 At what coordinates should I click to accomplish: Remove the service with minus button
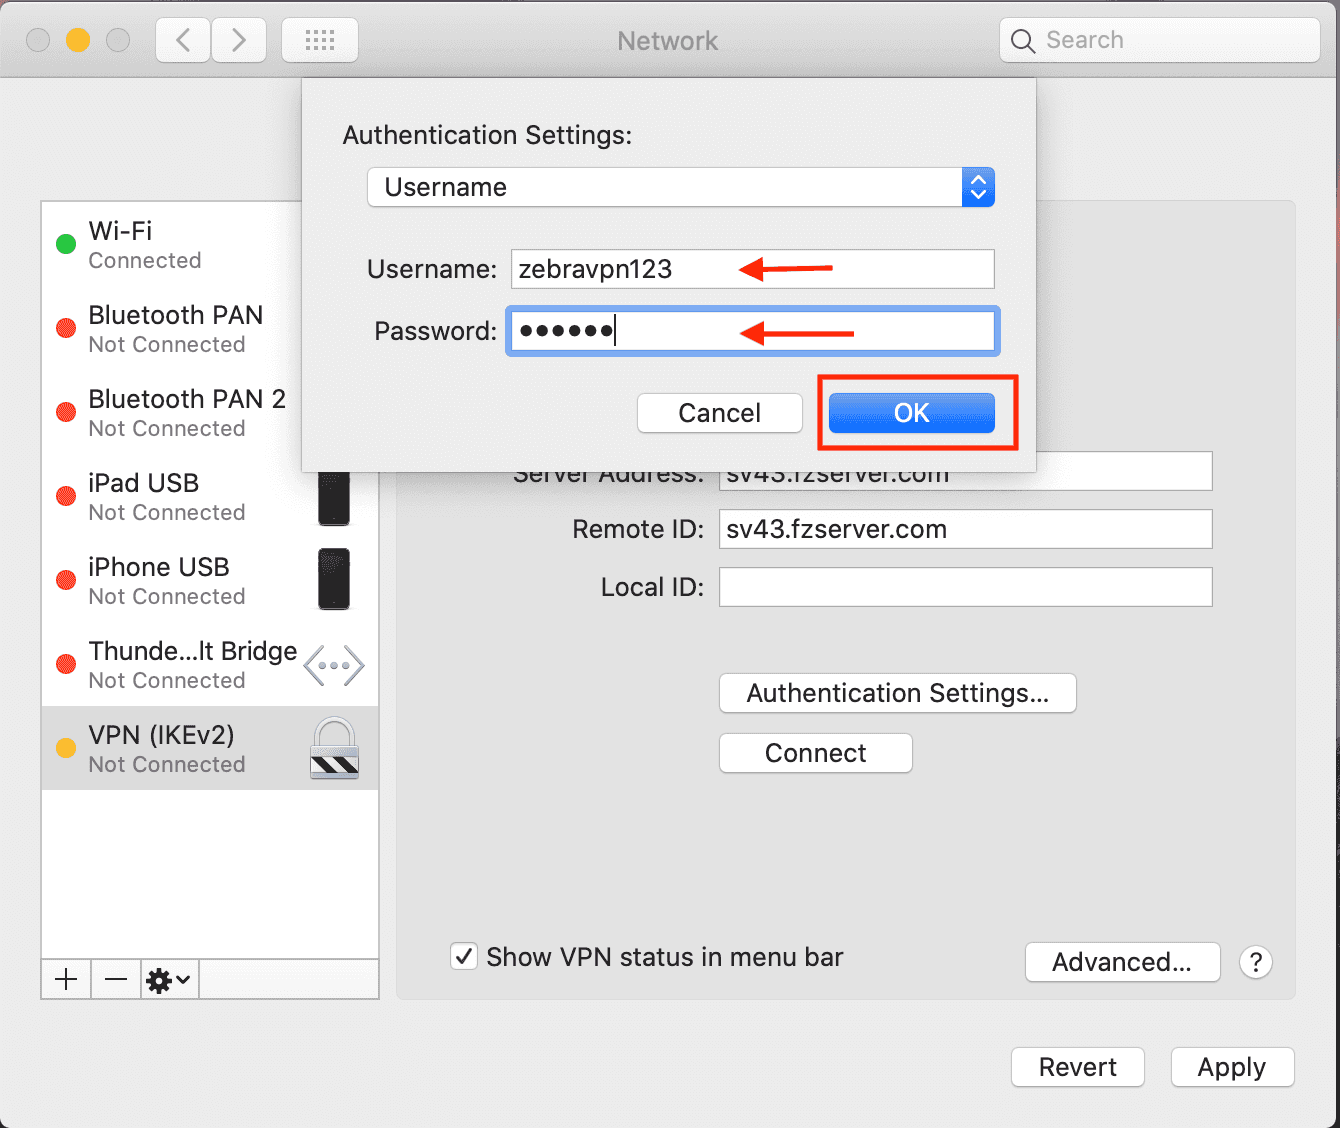point(116,979)
